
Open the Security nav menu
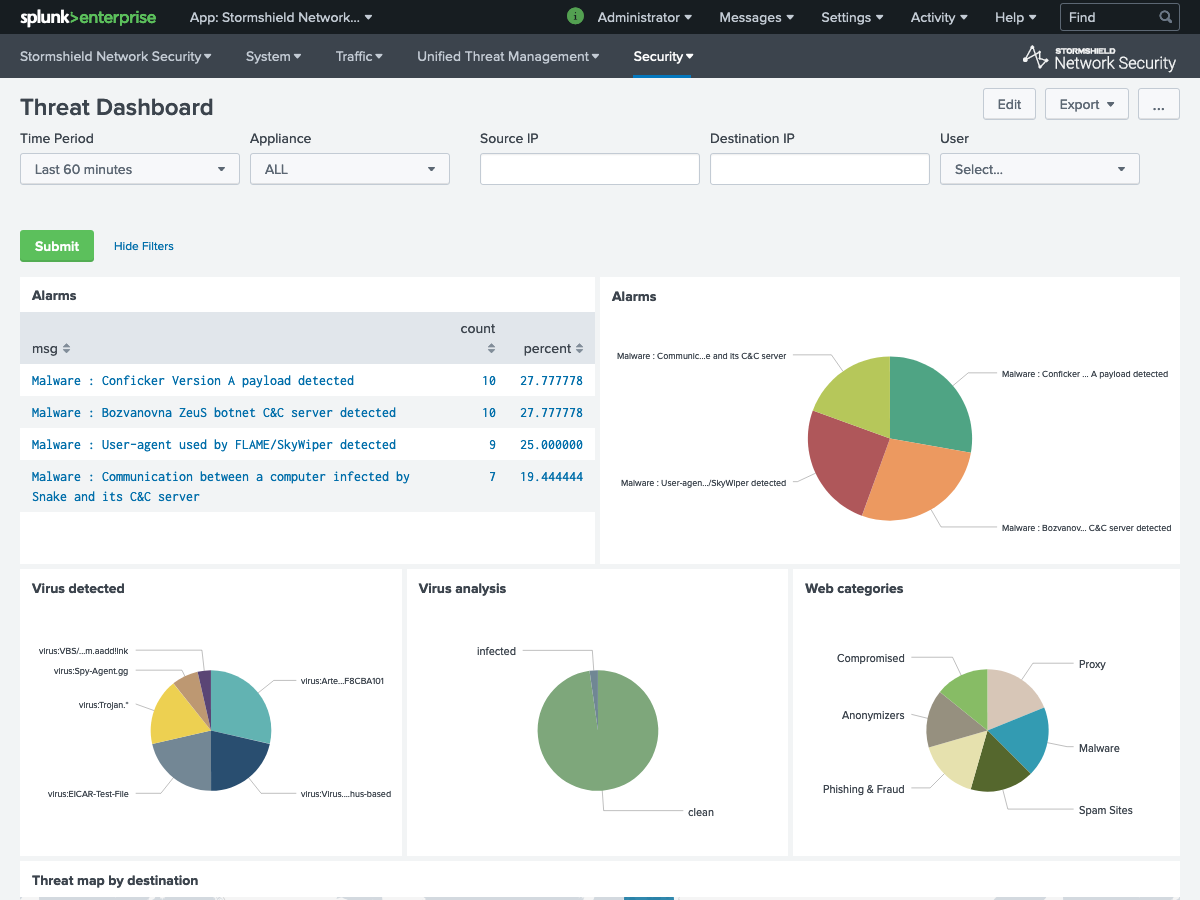click(x=663, y=56)
